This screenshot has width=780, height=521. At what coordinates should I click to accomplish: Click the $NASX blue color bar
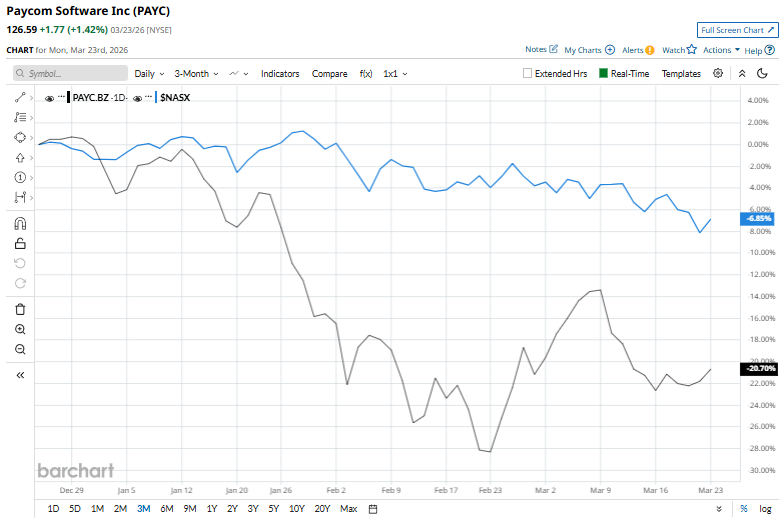(156, 98)
